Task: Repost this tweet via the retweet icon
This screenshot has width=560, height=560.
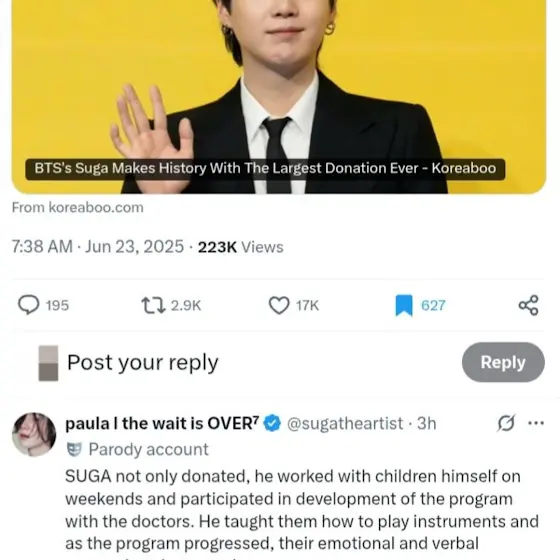Action: pos(153,305)
